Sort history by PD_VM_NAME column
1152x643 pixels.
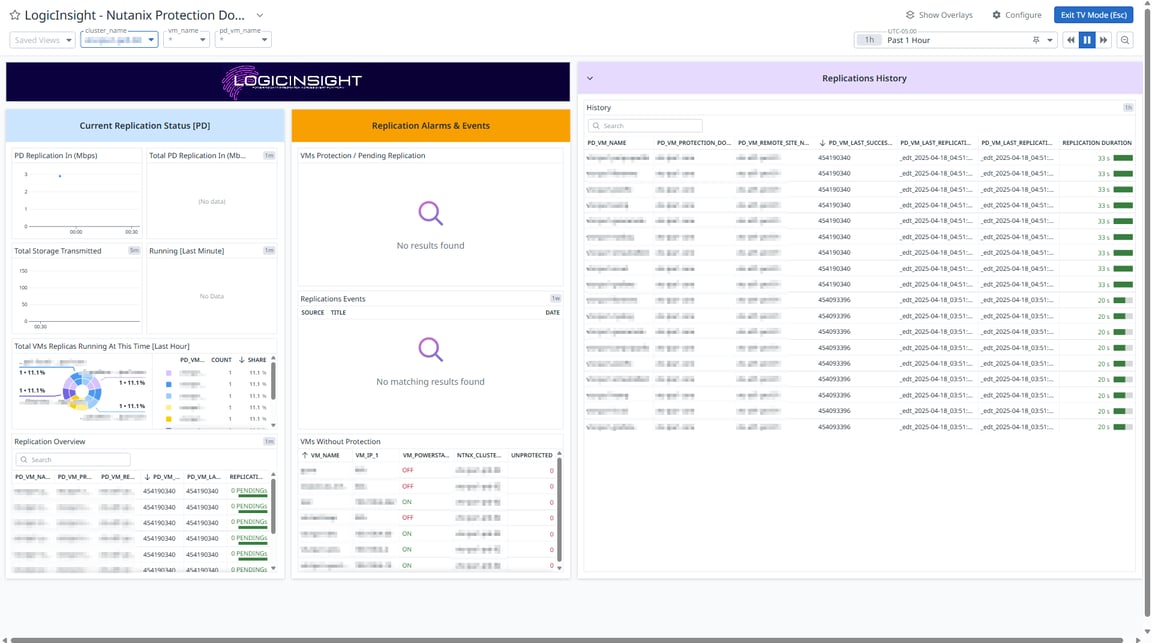click(607, 143)
